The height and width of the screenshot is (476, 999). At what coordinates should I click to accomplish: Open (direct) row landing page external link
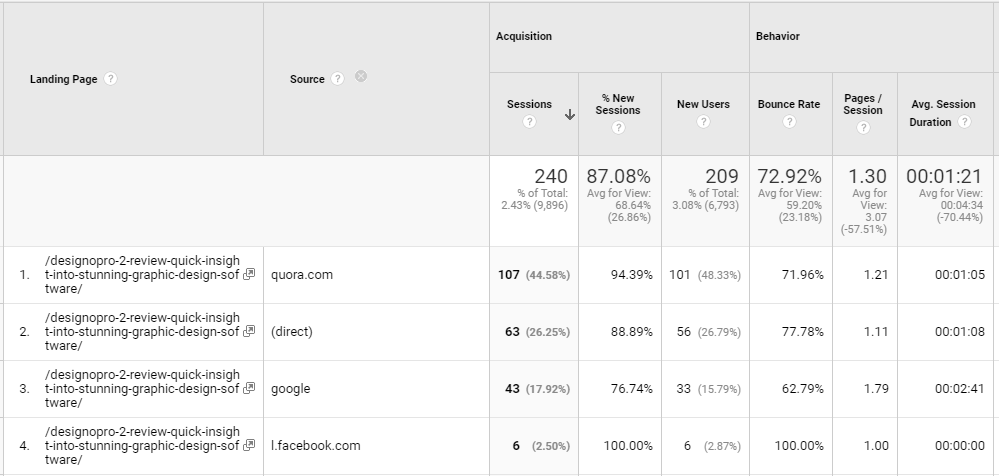click(x=249, y=332)
